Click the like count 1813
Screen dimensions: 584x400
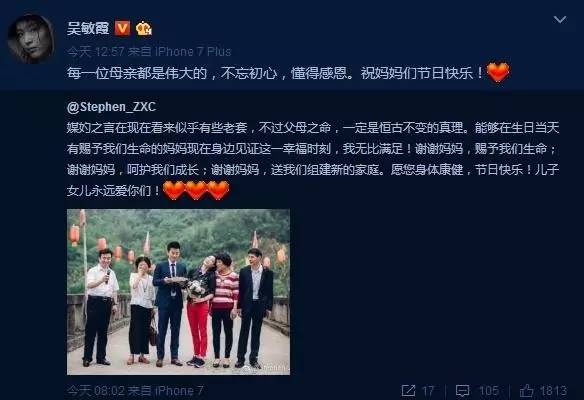tap(553, 390)
